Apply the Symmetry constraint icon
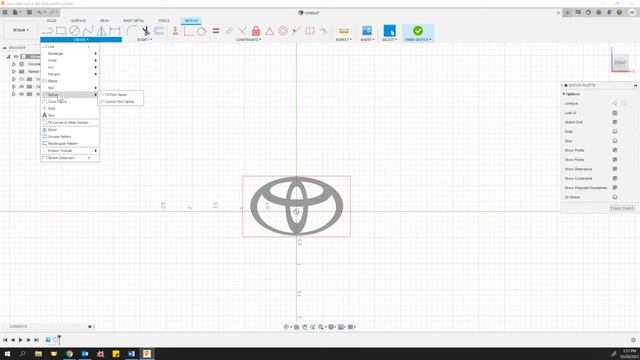 click(x=310, y=31)
